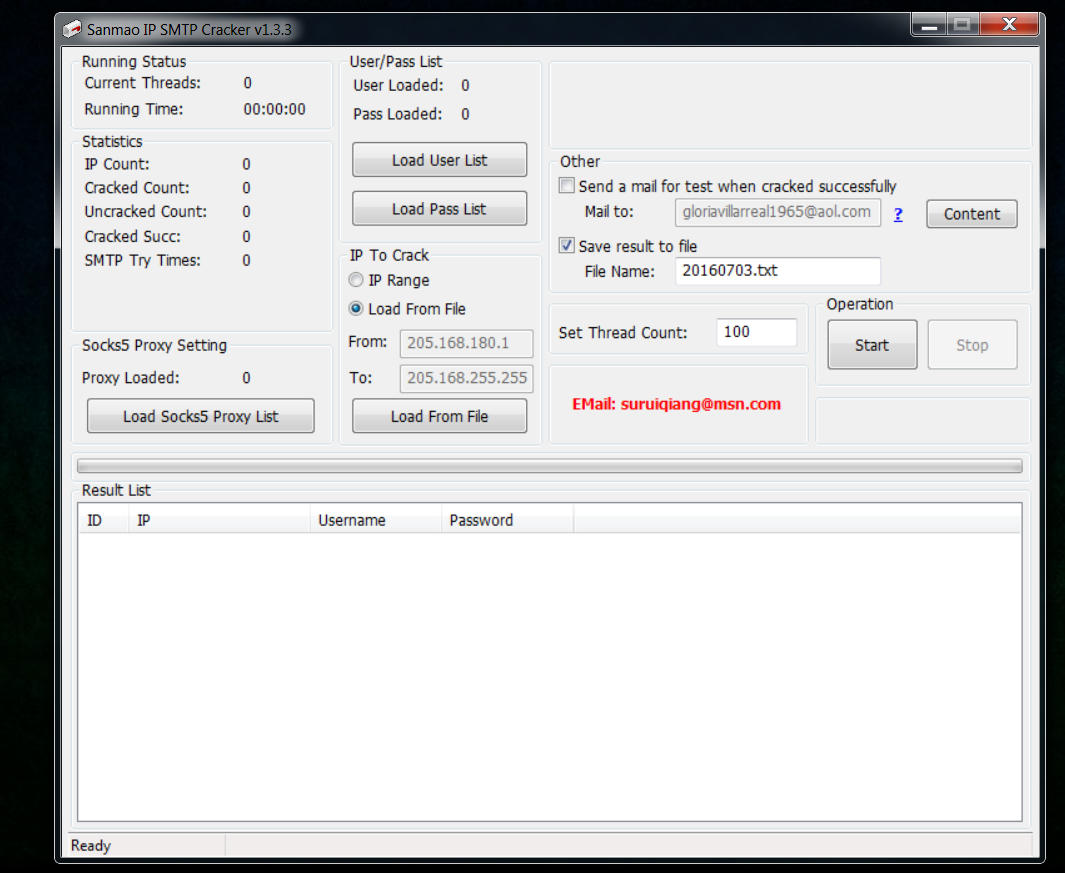
Task: Click the Load Socks5 Proxy List button
Action: coord(200,417)
